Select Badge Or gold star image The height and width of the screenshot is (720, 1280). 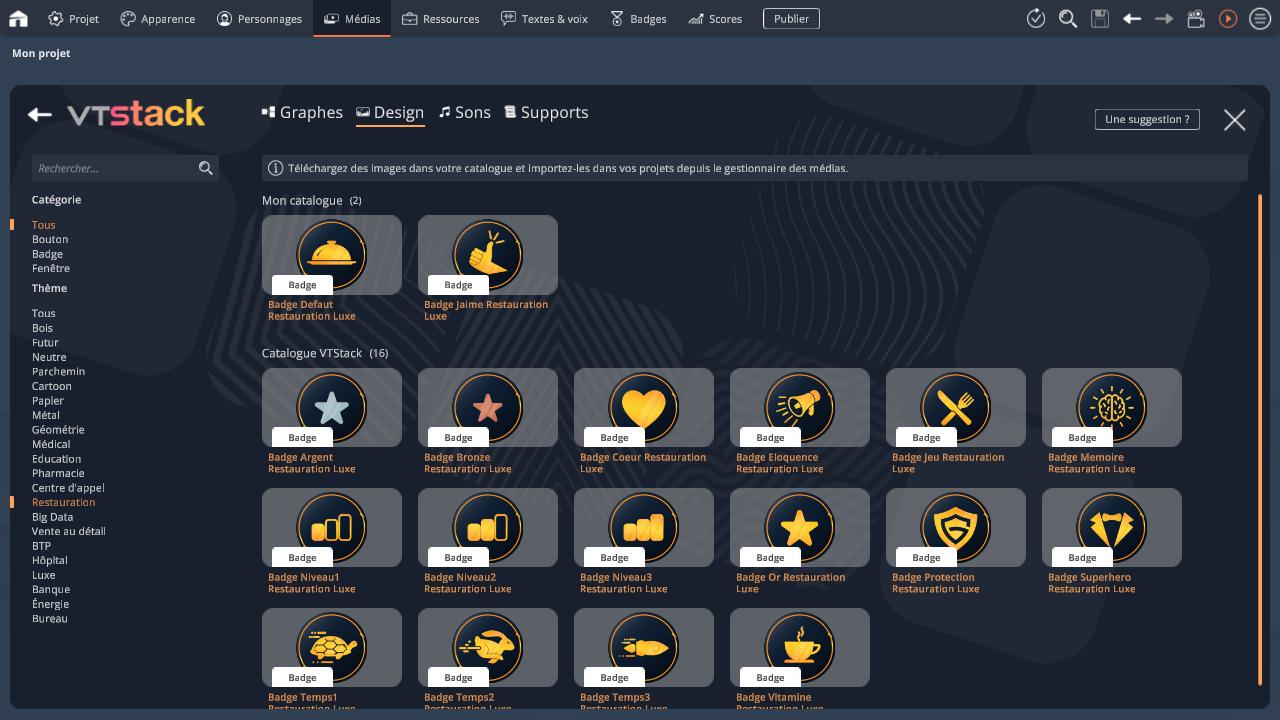tap(800, 527)
